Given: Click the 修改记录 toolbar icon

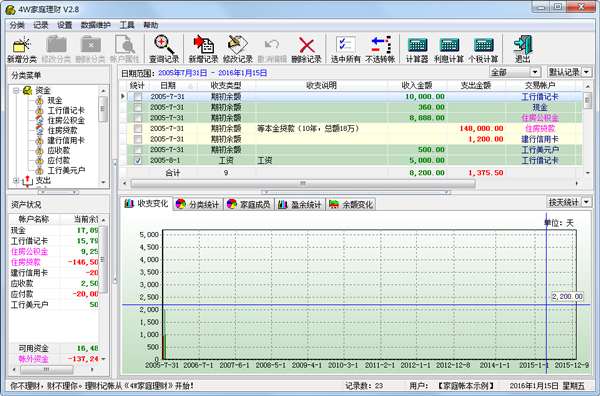Looking at the screenshot, I should pos(238,49).
